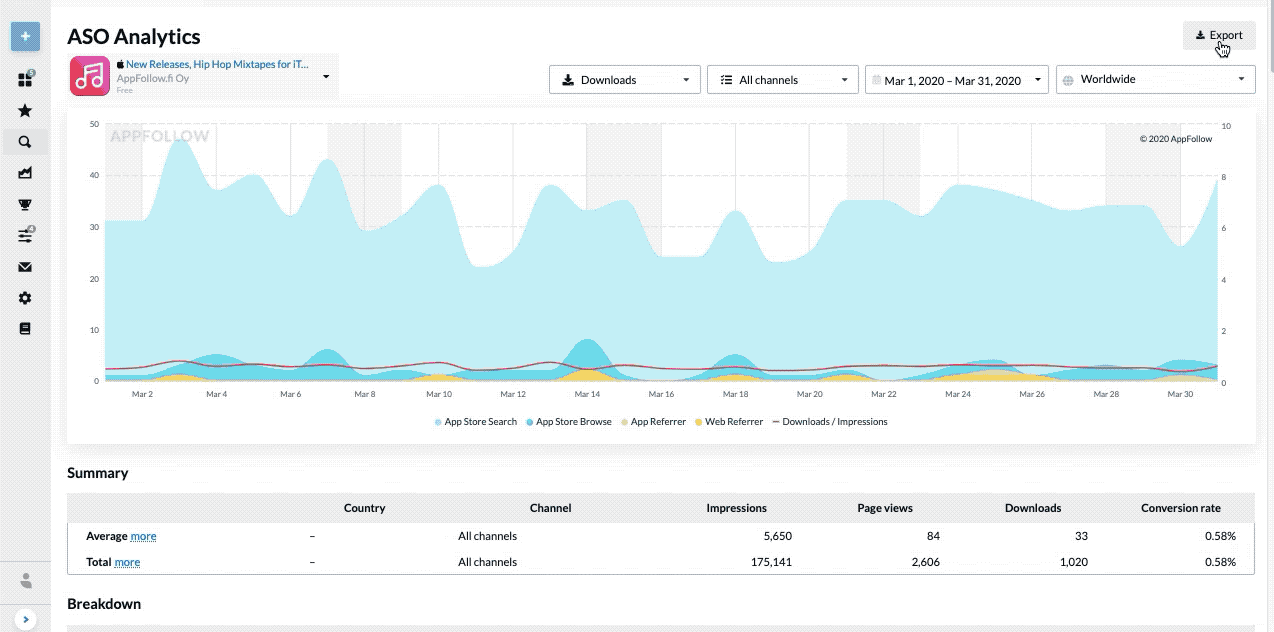The height and width of the screenshot is (632, 1274).
Task: Open the book documentation icon in sidebar
Action: point(25,328)
